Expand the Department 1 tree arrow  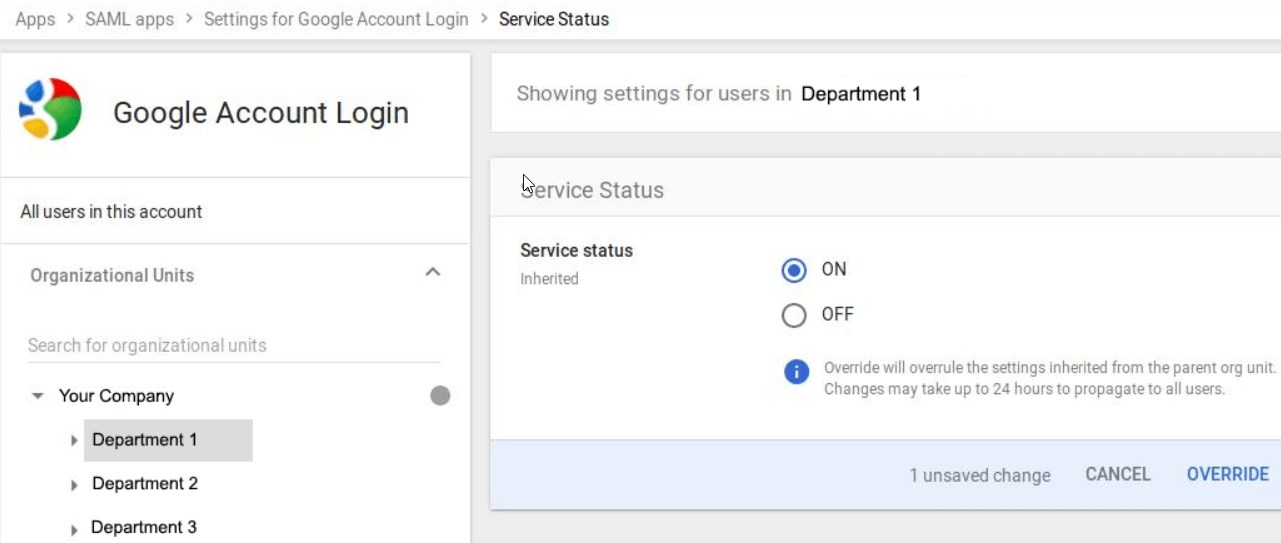click(x=74, y=440)
